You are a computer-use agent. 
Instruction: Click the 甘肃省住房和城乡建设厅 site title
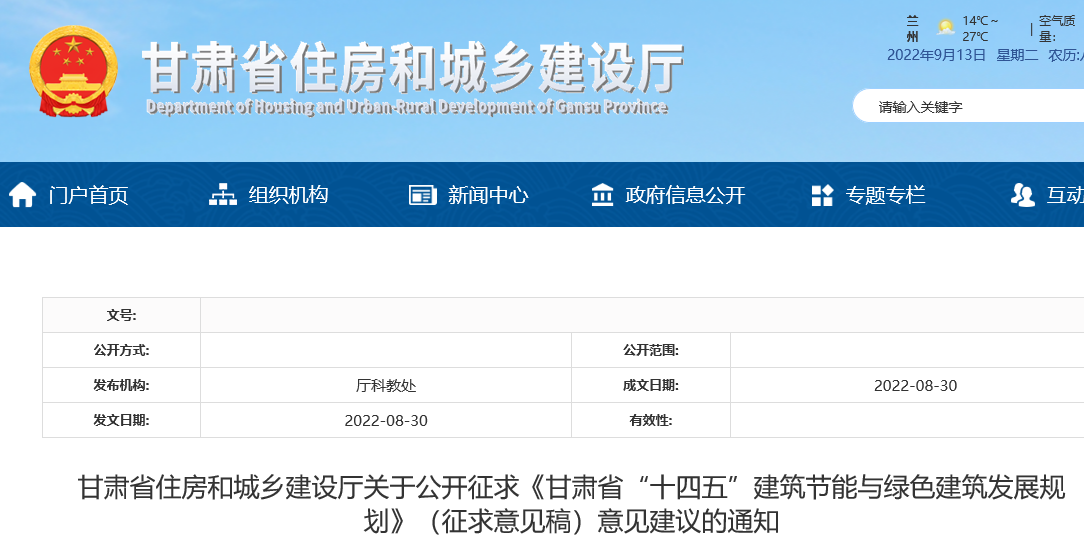(x=412, y=68)
